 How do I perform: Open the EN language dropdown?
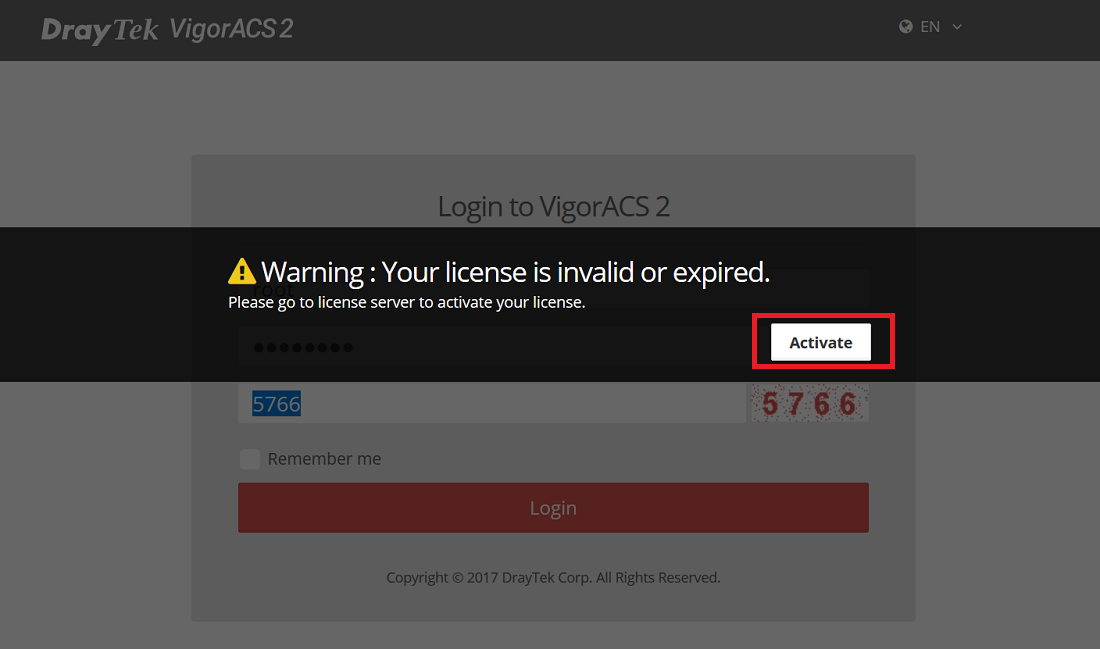click(930, 27)
